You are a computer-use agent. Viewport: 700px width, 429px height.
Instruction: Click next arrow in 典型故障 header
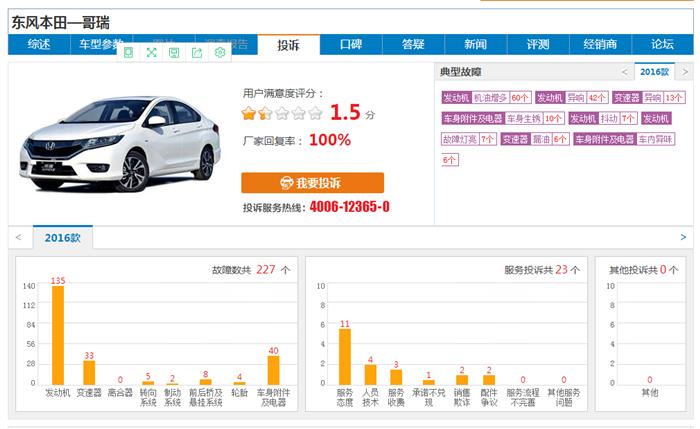685,72
